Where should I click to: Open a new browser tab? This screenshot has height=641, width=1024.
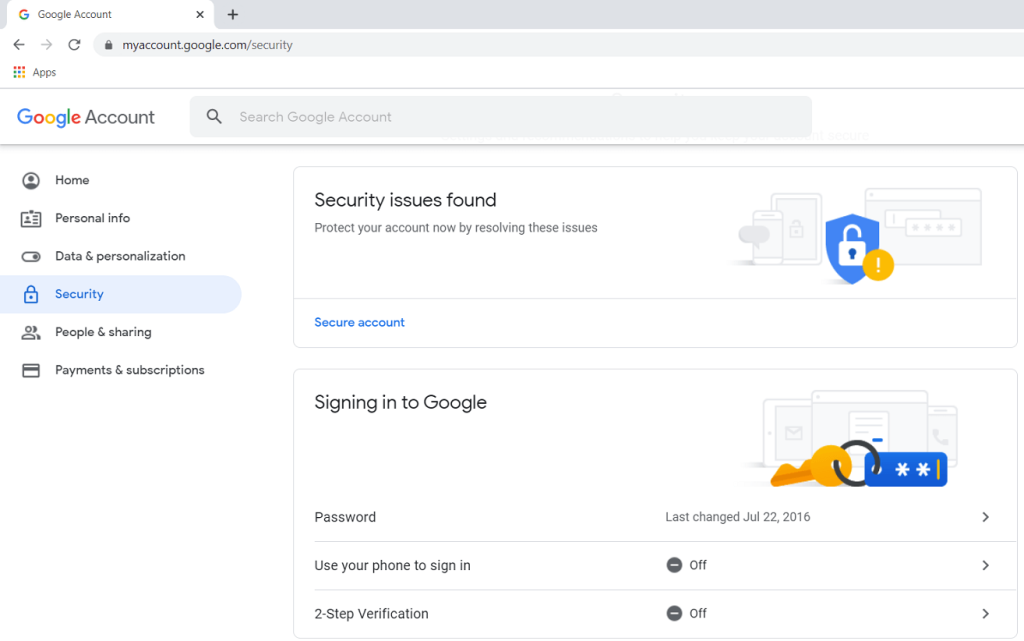coord(233,15)
